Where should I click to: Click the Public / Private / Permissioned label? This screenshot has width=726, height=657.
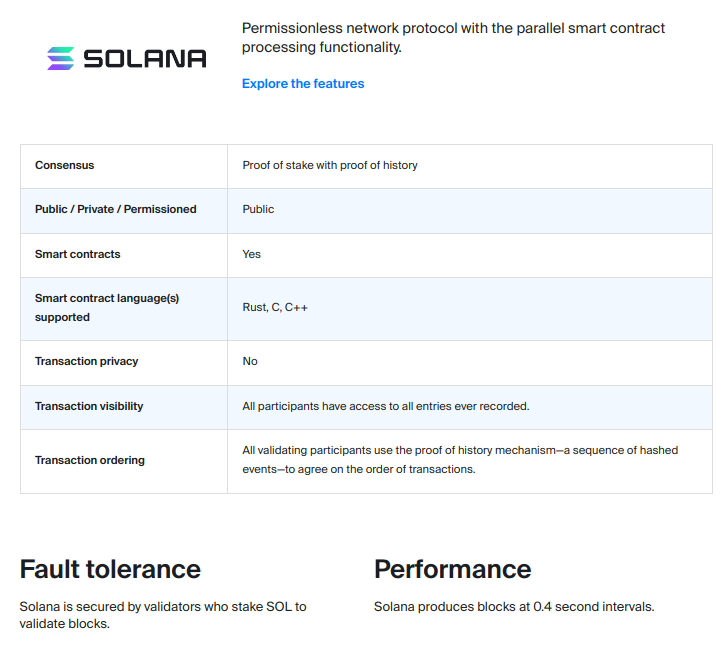click(116, 209)
